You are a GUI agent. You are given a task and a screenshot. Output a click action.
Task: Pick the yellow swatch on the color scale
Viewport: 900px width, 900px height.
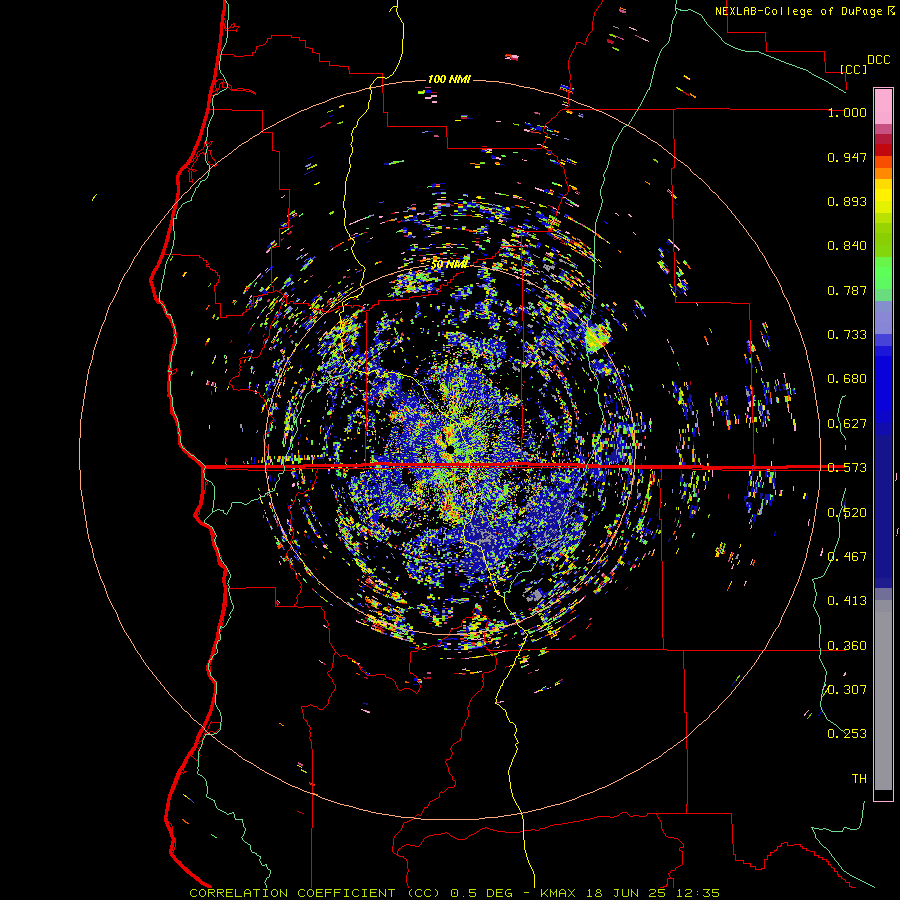click(x=883, y=196)
